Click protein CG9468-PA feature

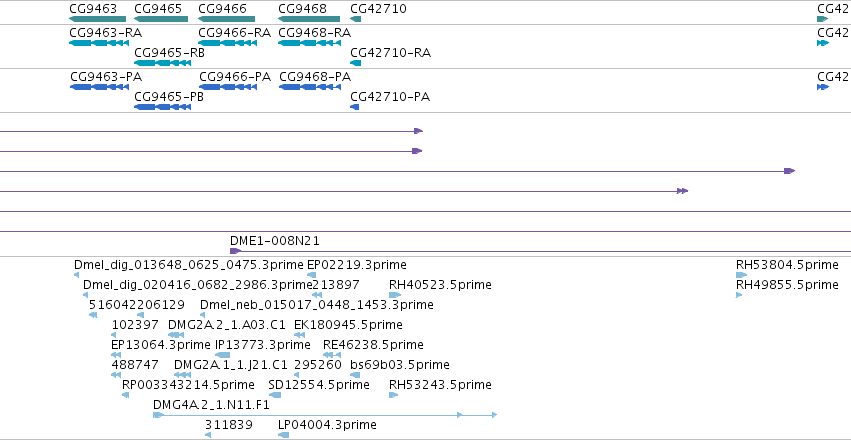pos(310,87)
